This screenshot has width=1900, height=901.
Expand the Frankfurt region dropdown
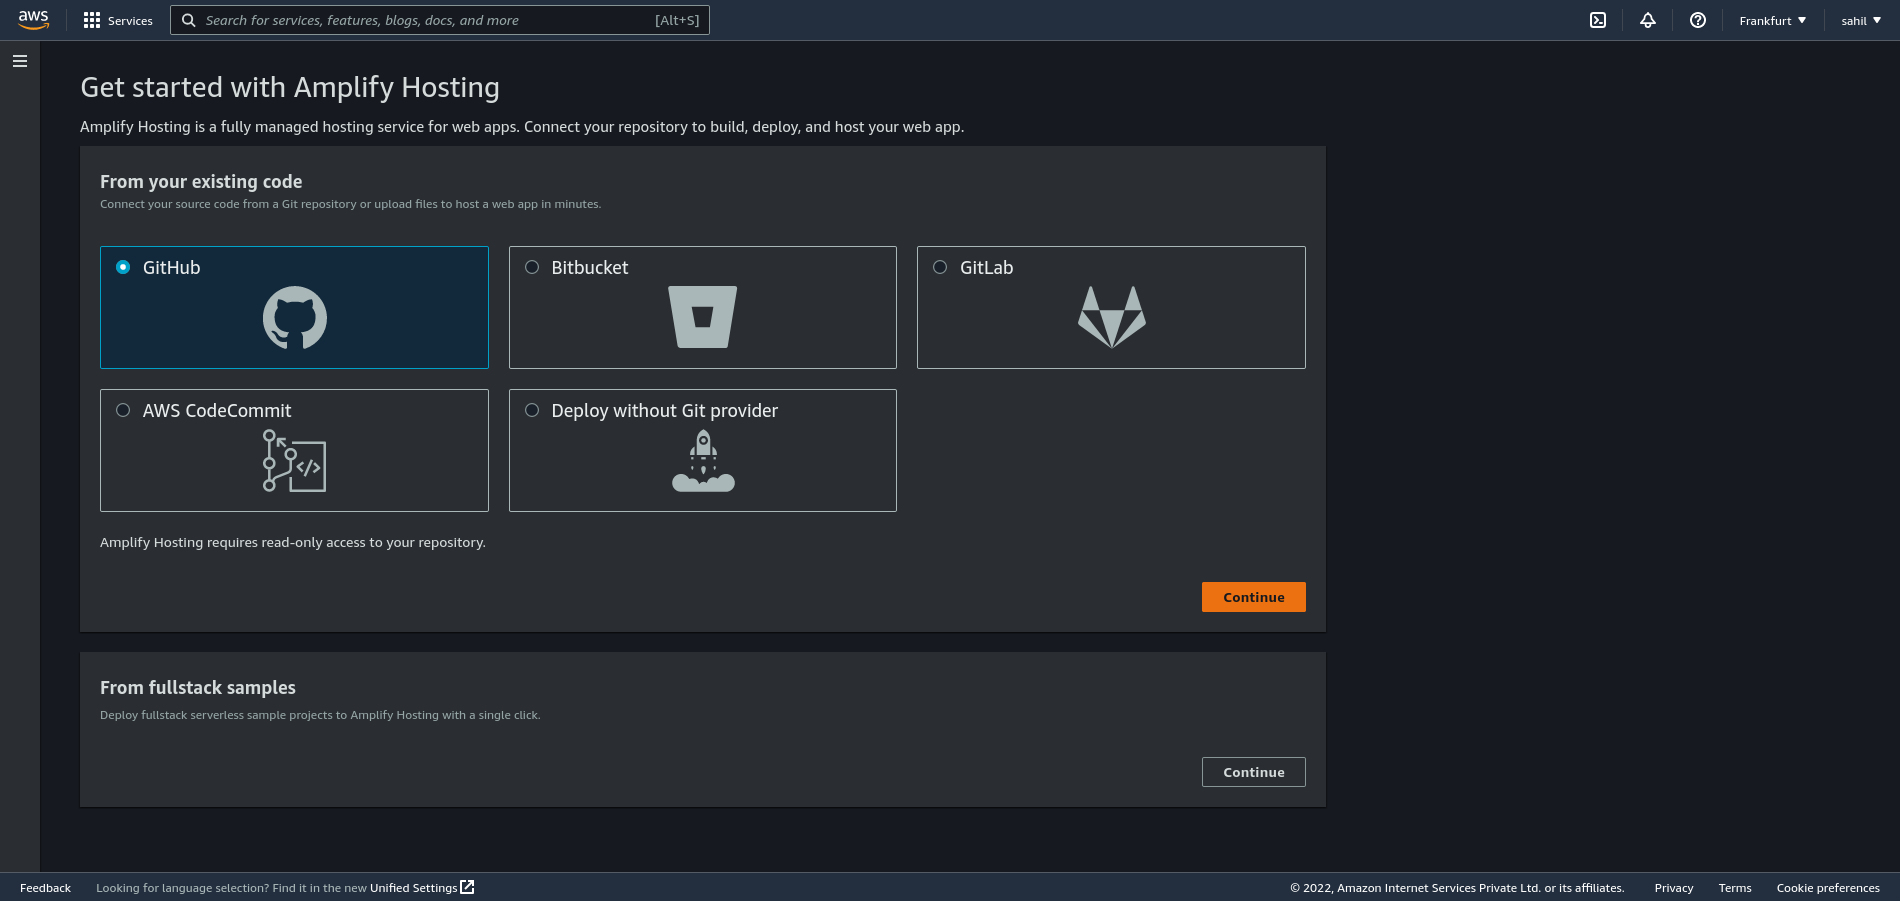click(1773, 20)
